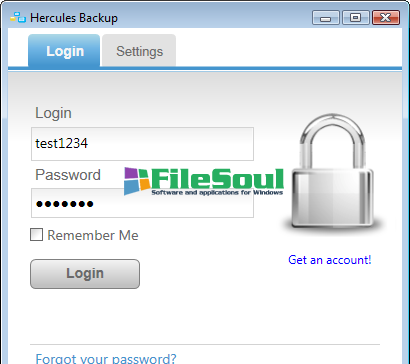Click the "Login" label above username field

pyautogui.click(x=53, y=113)
